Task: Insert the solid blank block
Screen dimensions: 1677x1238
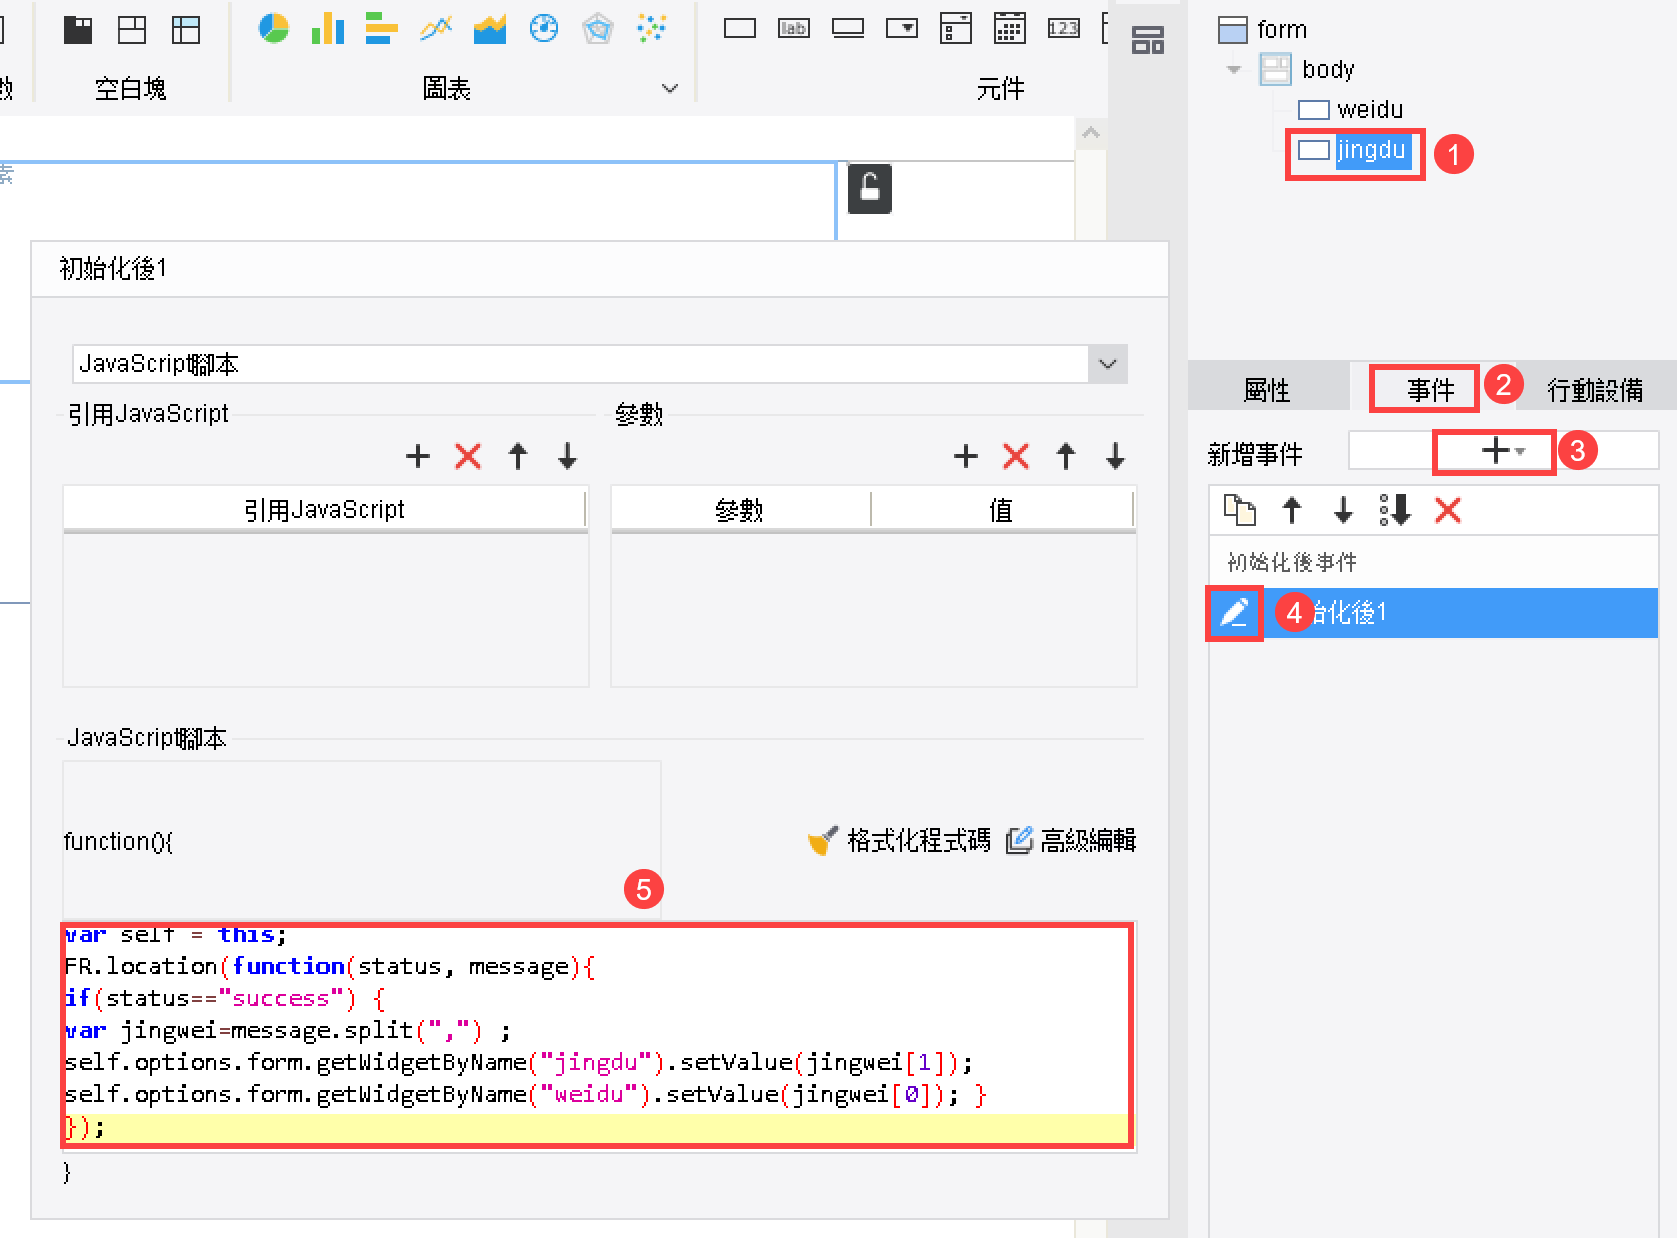Action: (x=78, y=30)
